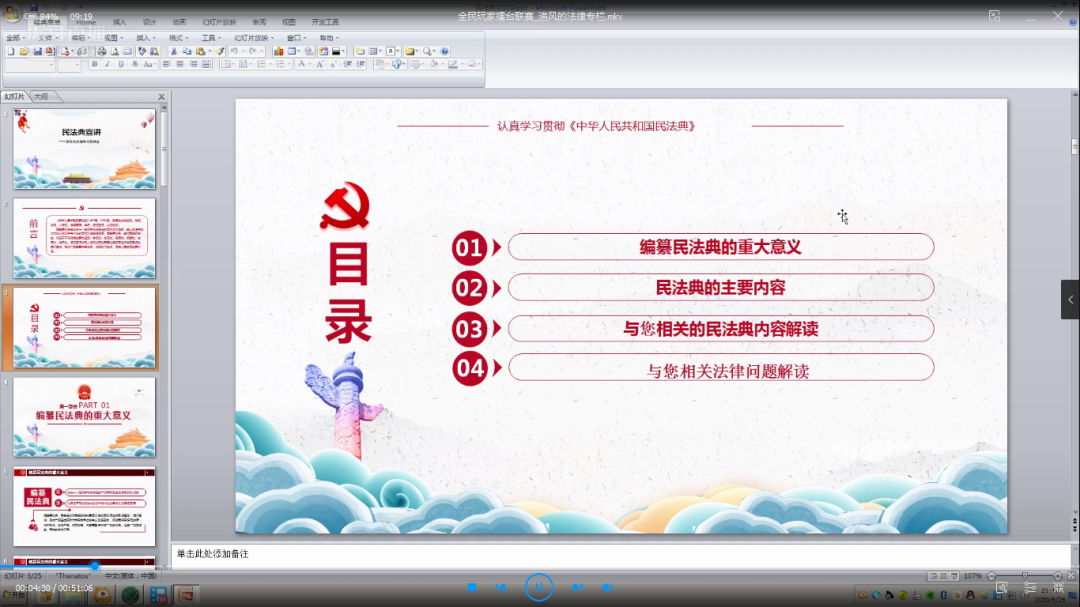The width and height of the screenshot is (1080, 607).
Task: Click the Bold formatting button
Action: point(94,64)
